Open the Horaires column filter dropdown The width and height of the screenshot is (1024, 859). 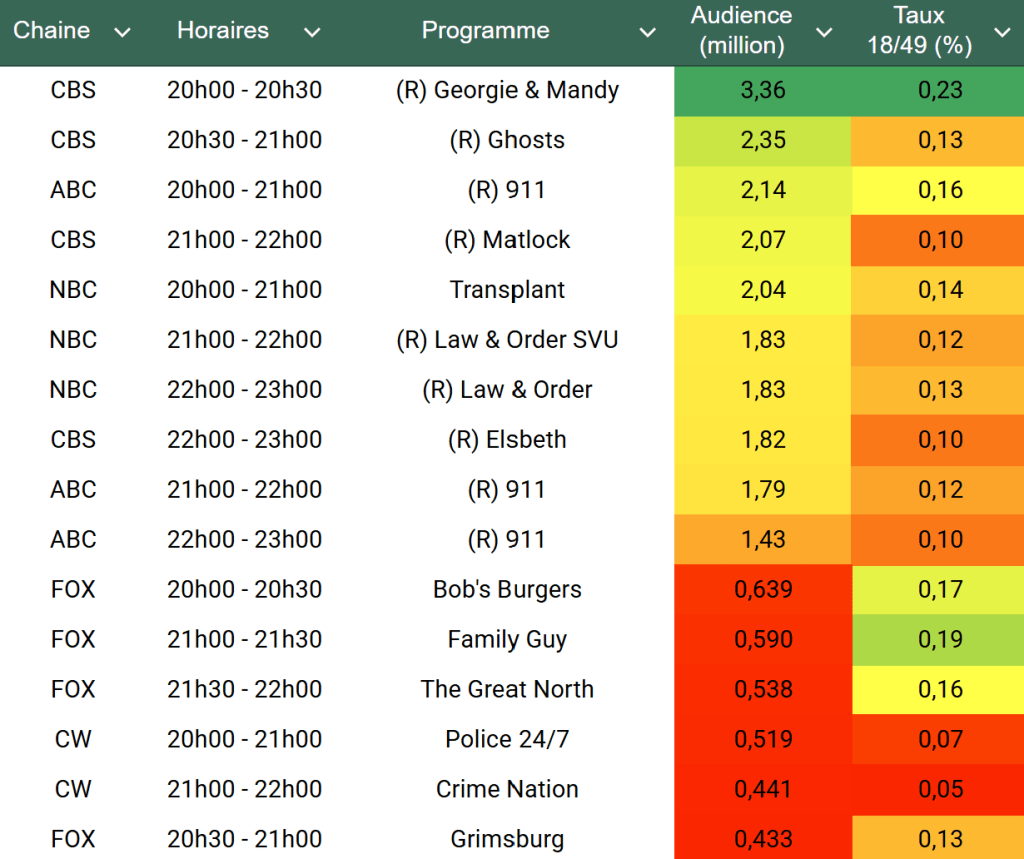pyautogui.click(x=312, y=33)
